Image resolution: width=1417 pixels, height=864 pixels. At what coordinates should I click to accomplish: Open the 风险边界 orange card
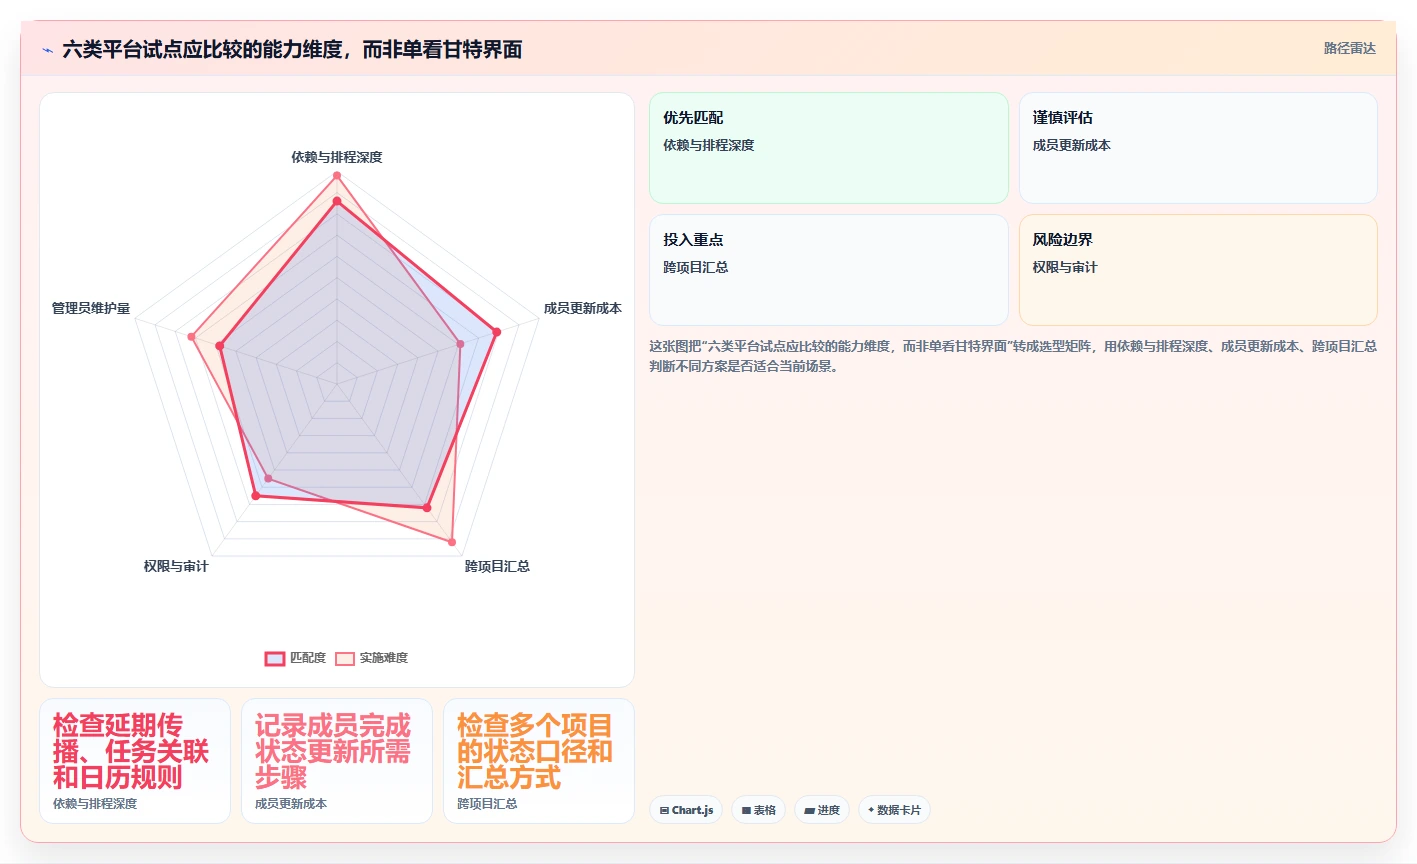(x=1198, y=270)
